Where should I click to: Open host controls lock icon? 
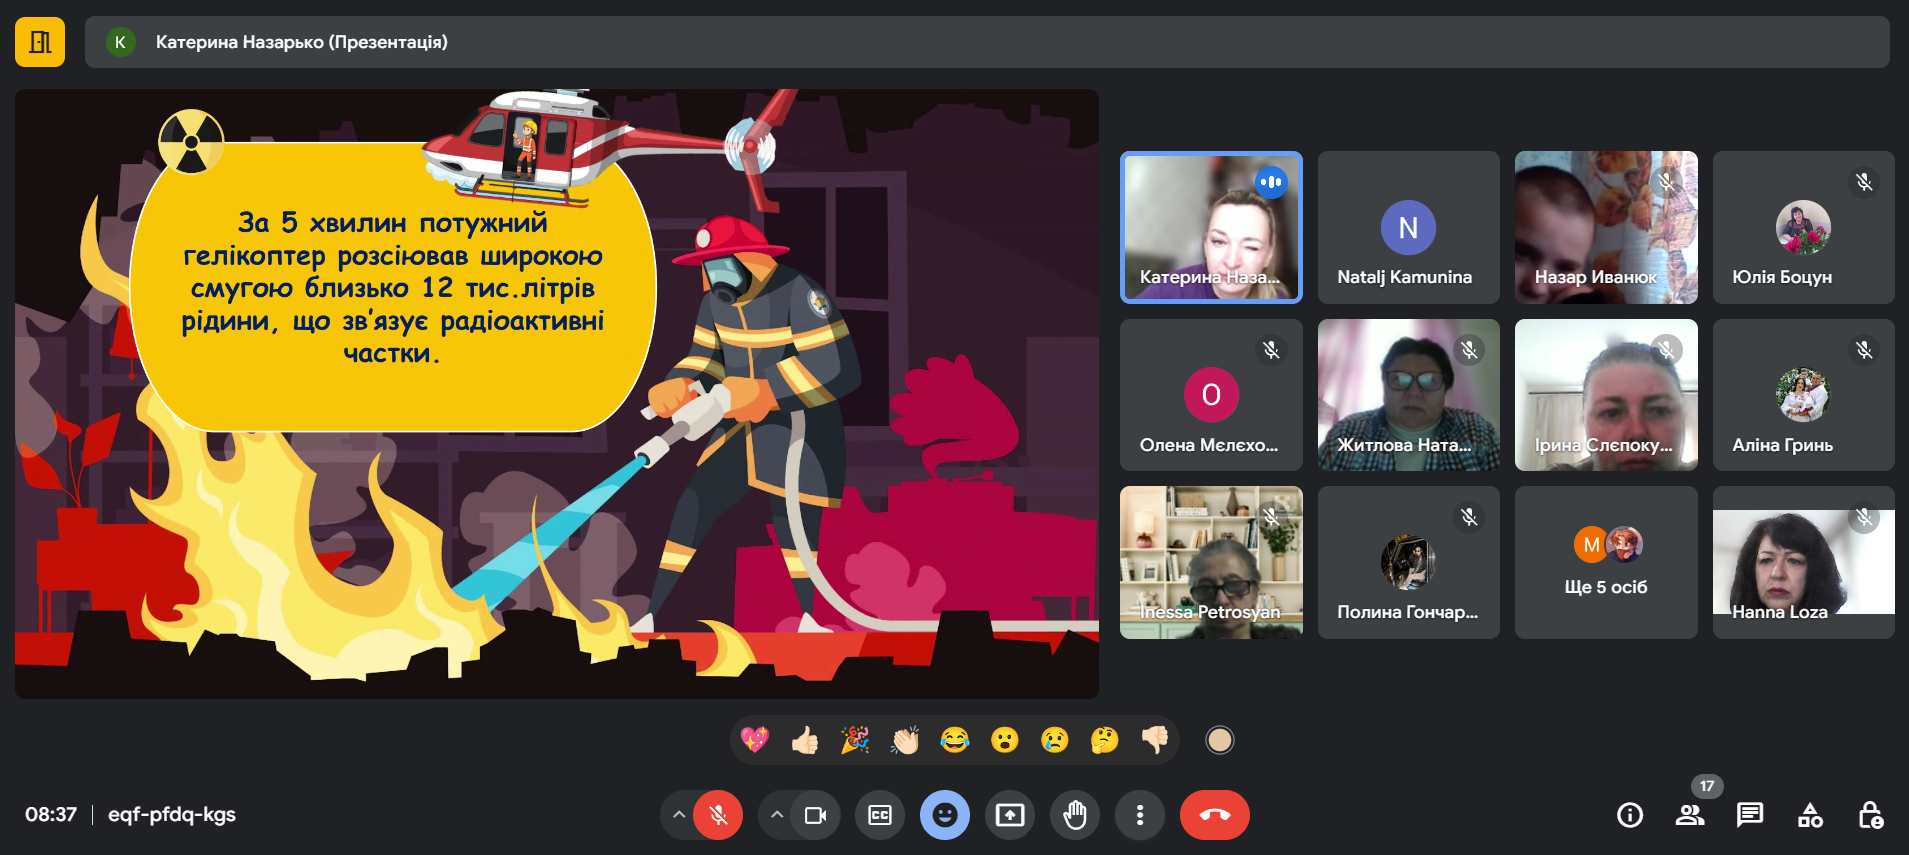(x=1870, y=815)
